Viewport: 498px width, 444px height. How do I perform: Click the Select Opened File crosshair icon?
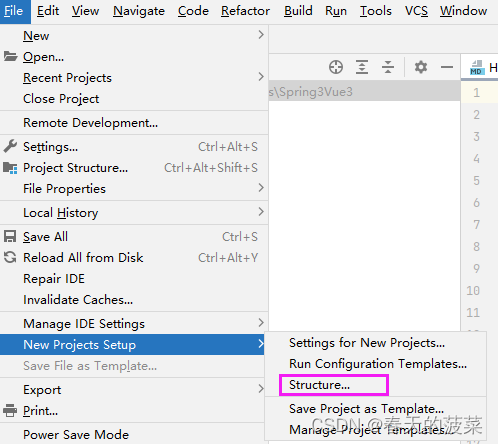[336, 67]
